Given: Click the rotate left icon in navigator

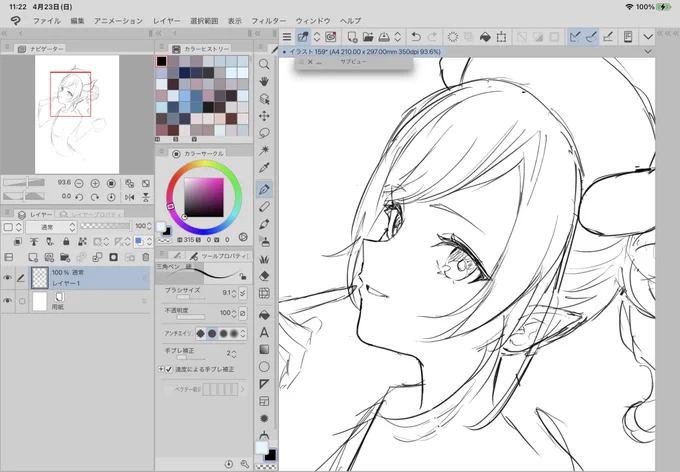Looking at the screenshot, I should point(79,197).
